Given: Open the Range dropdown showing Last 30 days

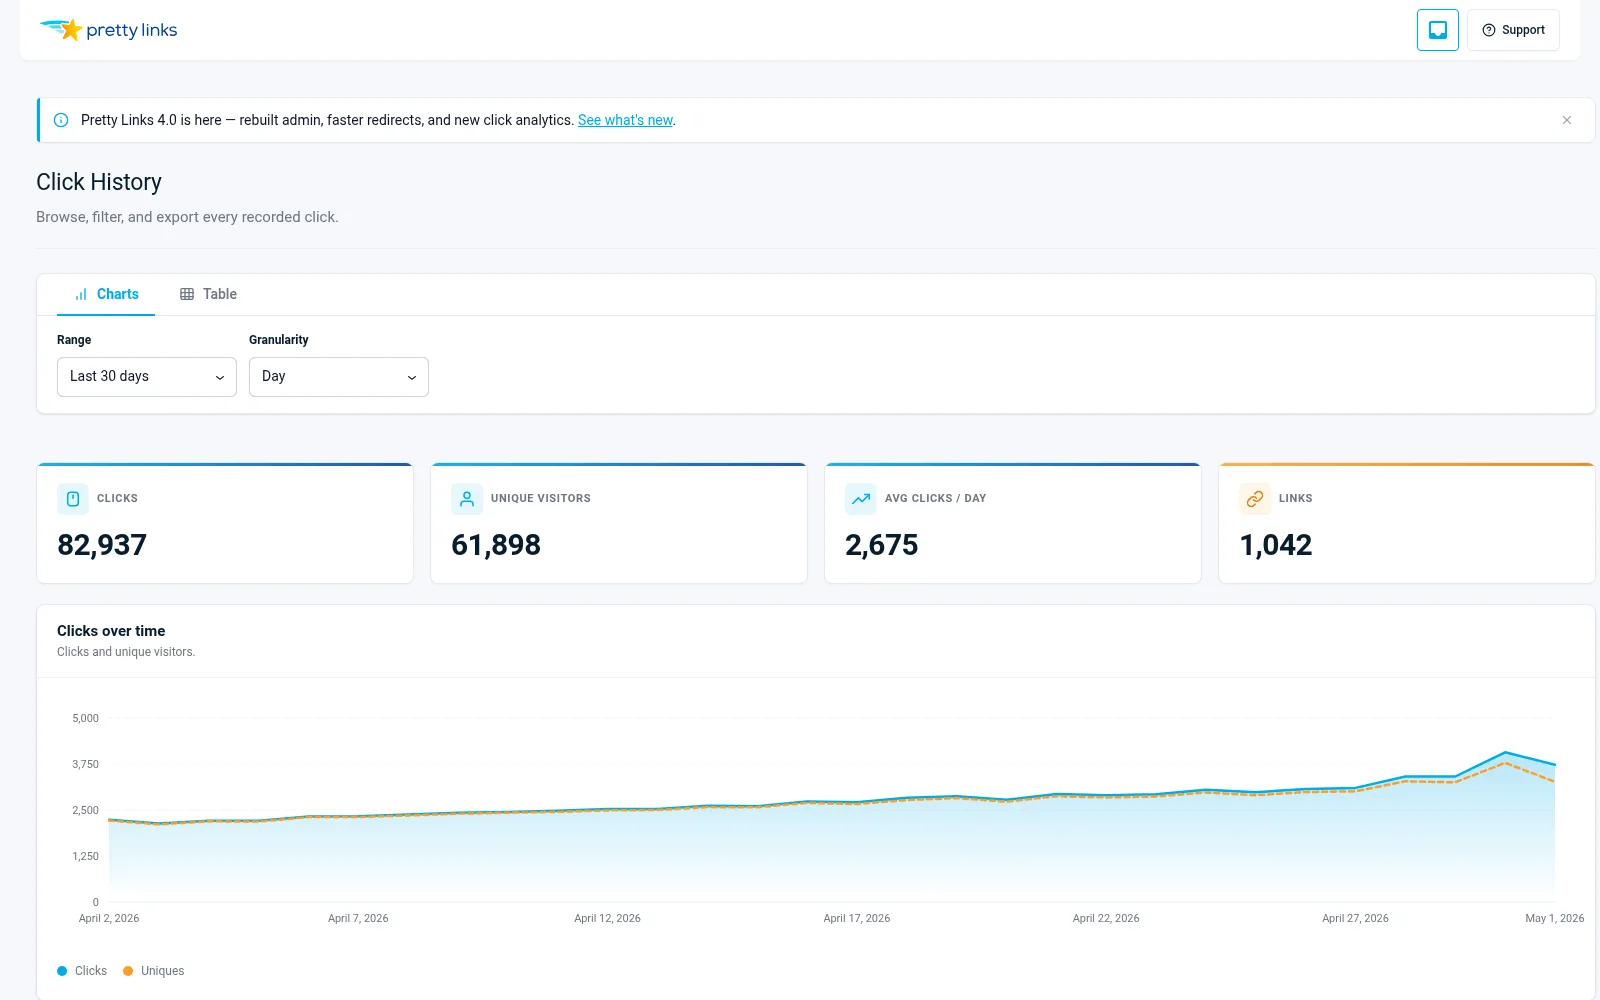Looking at the screenshot, I should (x=147, y=377).
